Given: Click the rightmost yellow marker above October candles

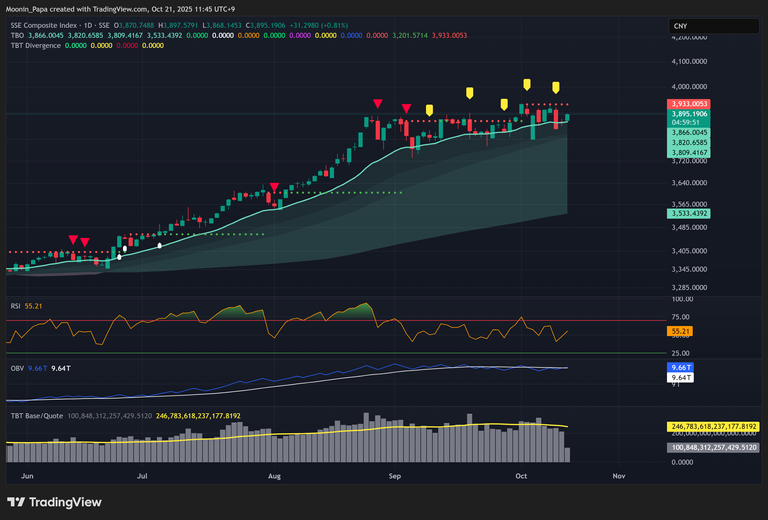Looking at the screenshot, I should [556, 87].
